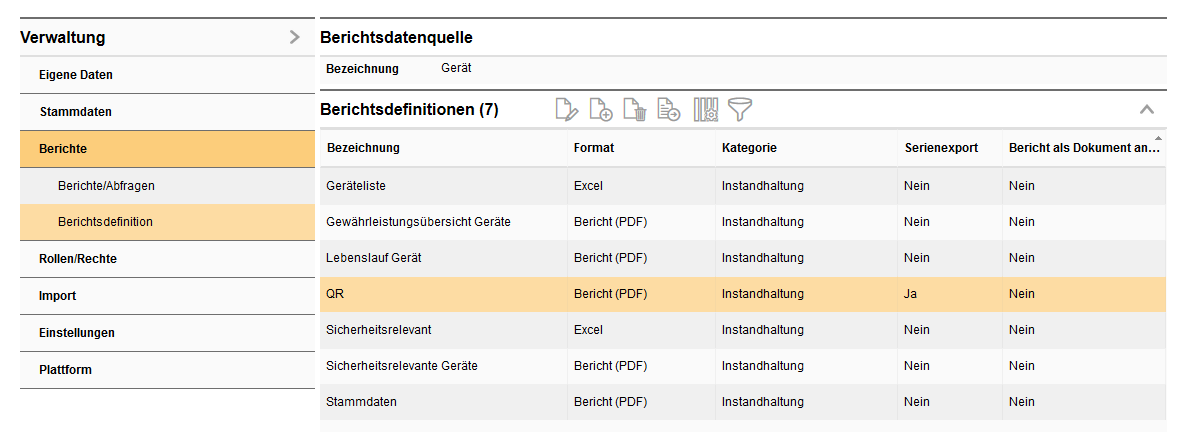Sort the table by the Format column header
This screenshot has width=1185, height=432.
click(x=594, y=148)
